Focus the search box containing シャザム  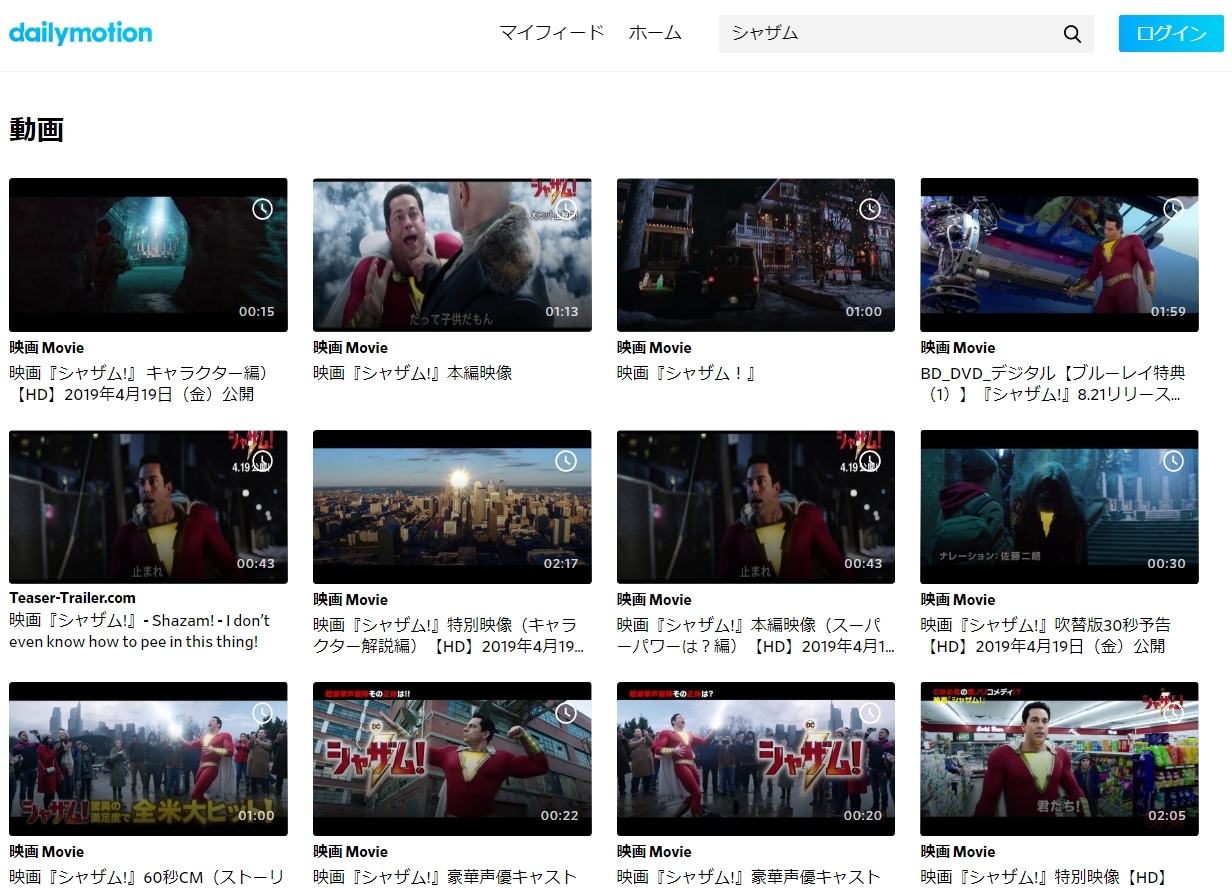click(890, 33)
